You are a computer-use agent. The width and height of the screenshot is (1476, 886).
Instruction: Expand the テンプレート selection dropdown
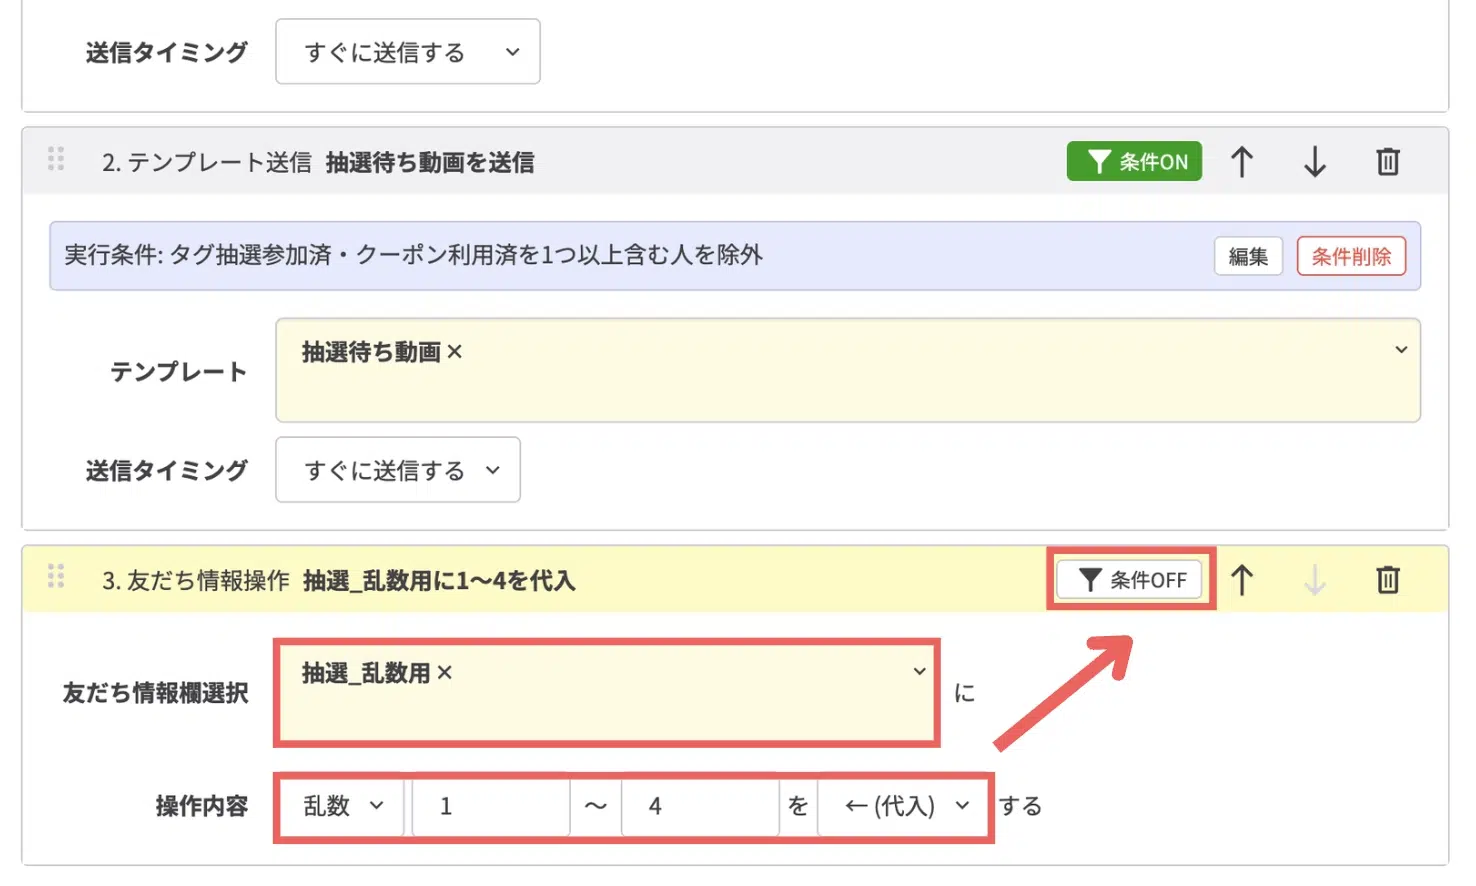1401,350
